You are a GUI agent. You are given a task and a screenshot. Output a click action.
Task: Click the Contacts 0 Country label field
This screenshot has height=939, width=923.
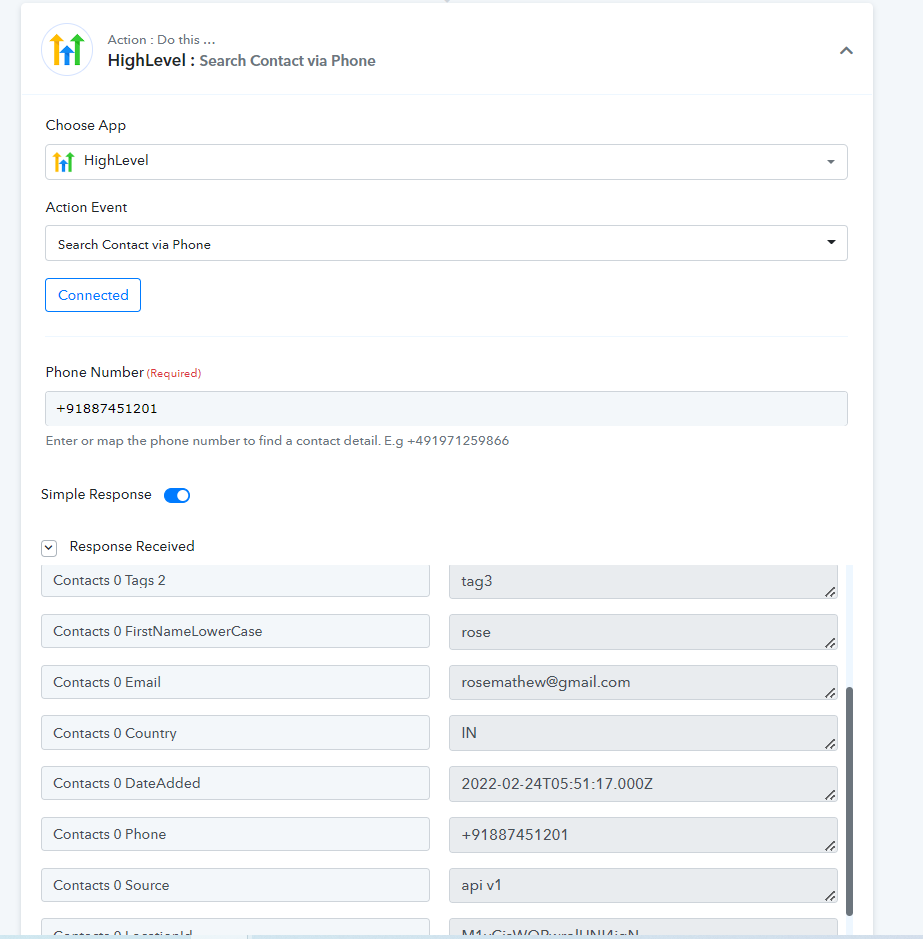coord(235,732)
